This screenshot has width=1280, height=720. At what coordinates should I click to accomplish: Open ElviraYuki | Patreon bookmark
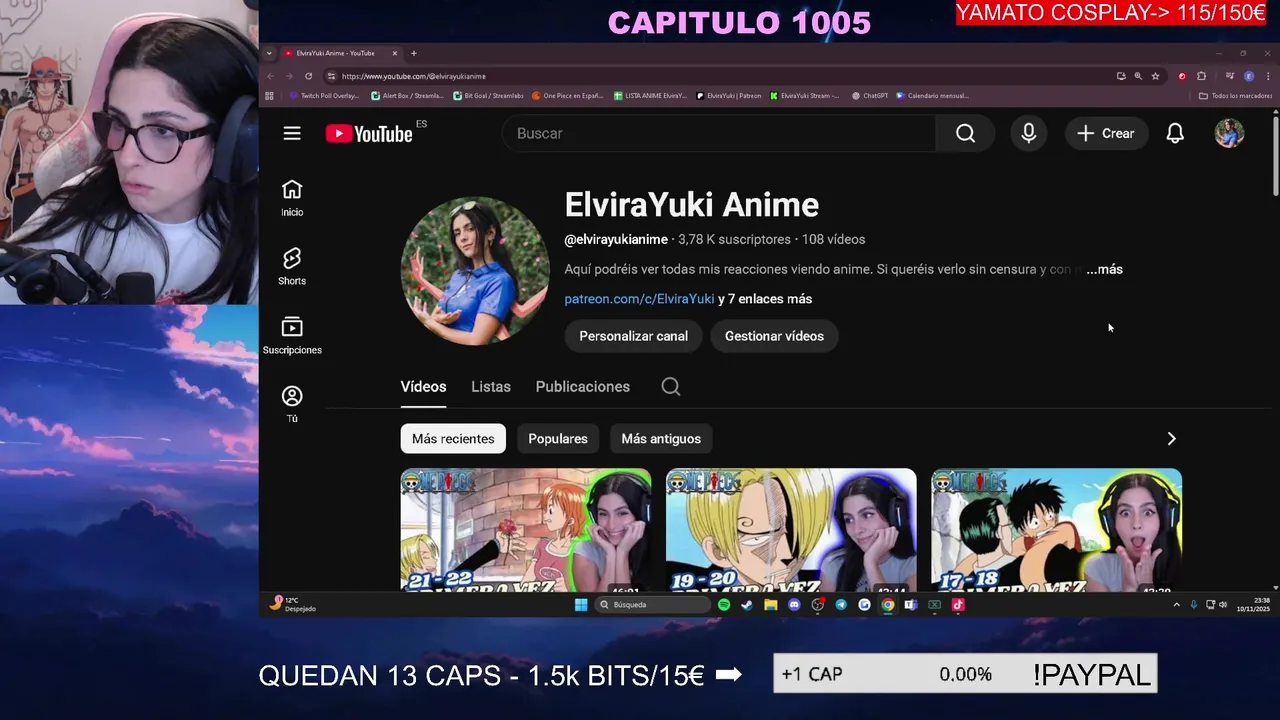[728, 96]
